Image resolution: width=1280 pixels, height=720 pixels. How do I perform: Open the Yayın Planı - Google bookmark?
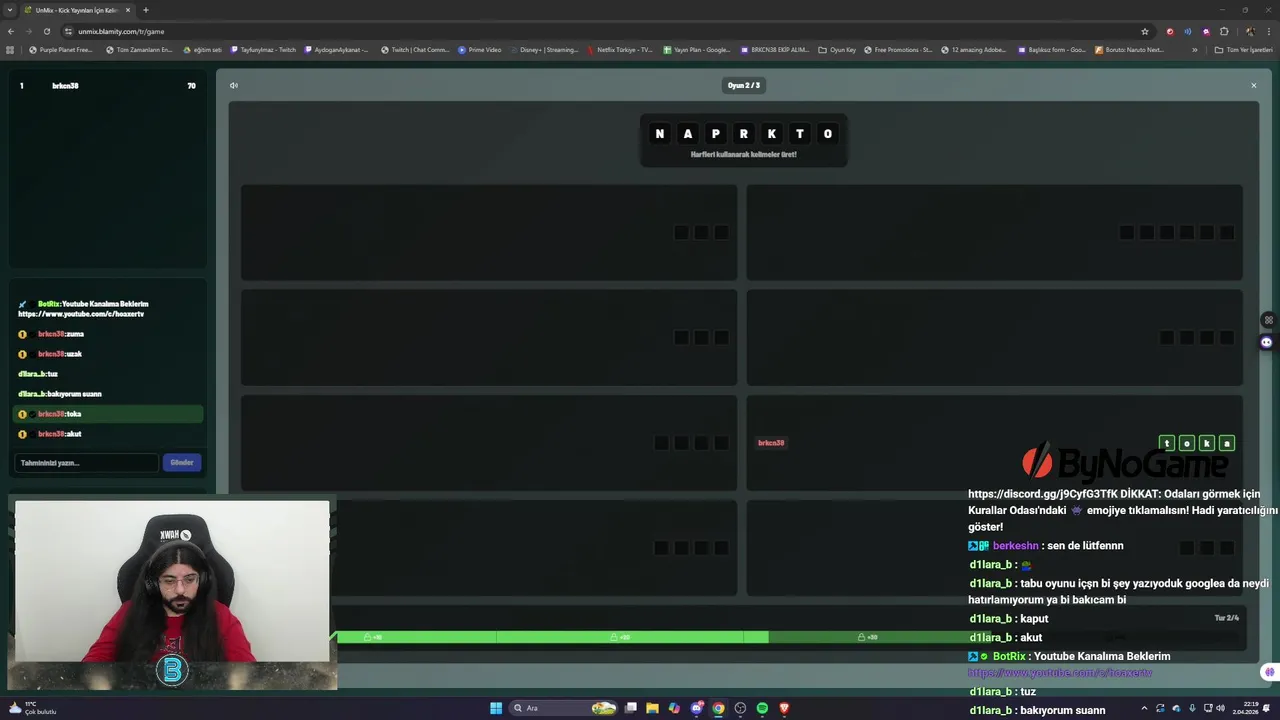point(696,49)
